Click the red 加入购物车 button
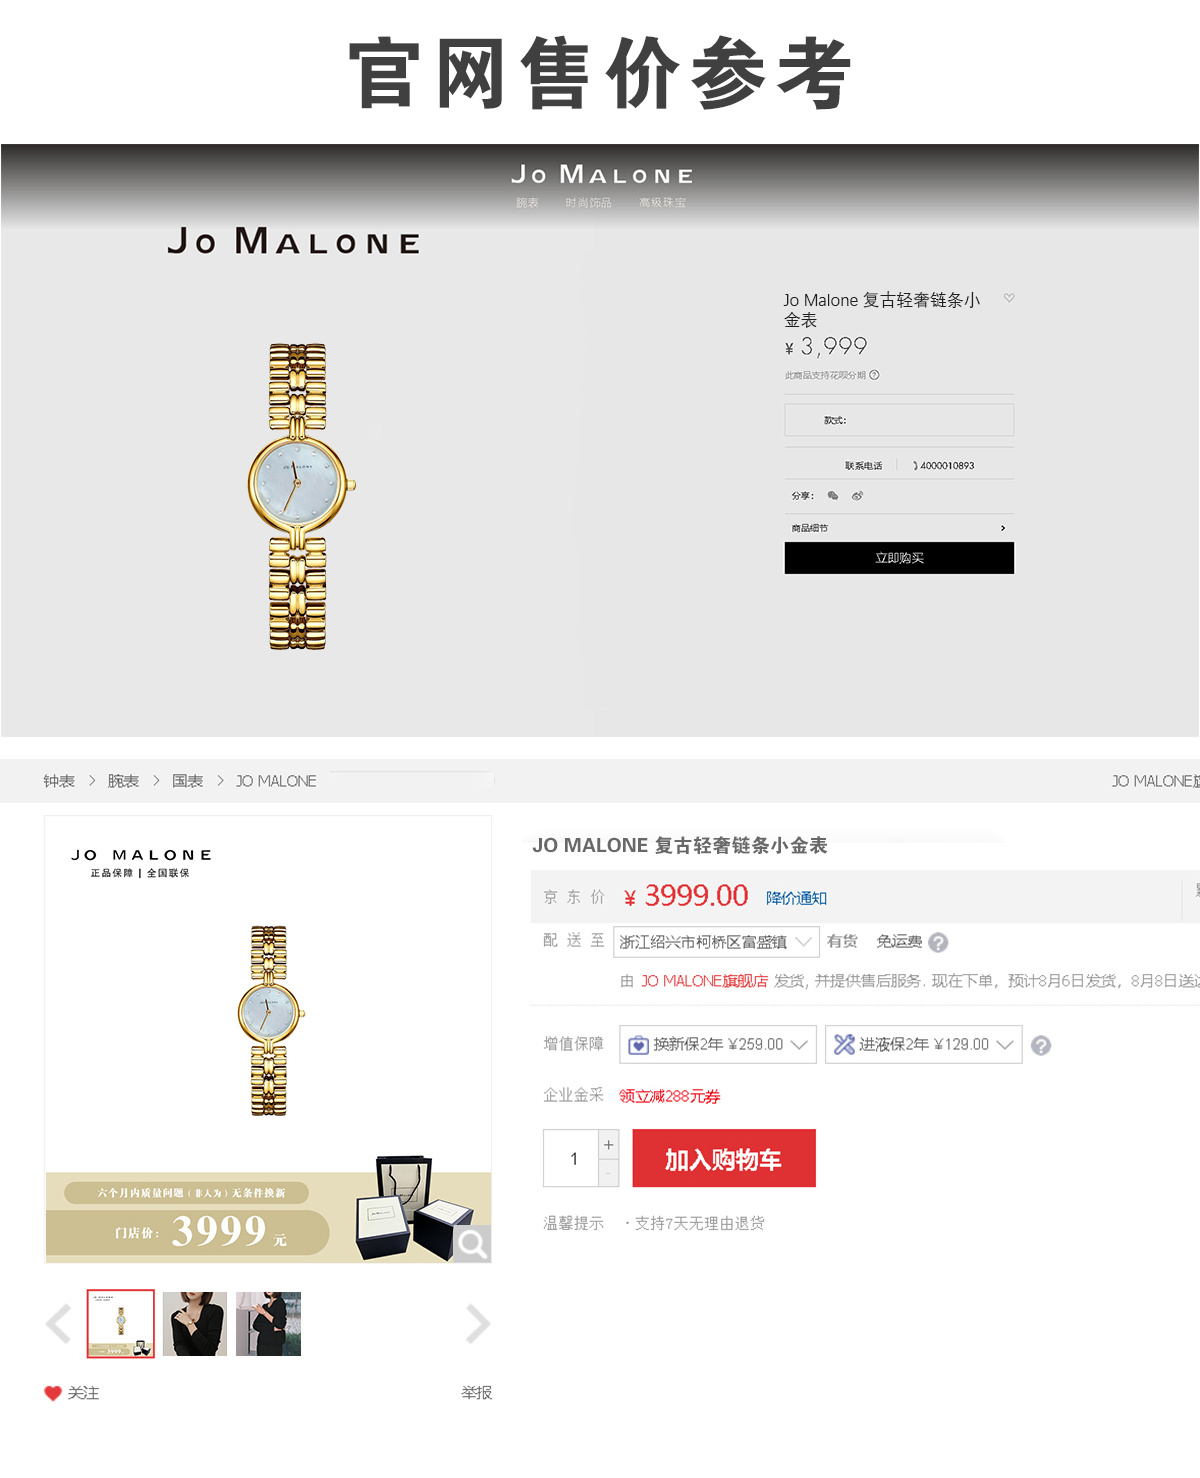The width and height of the screenshot is (1200, 1478). click(724, 1159)
